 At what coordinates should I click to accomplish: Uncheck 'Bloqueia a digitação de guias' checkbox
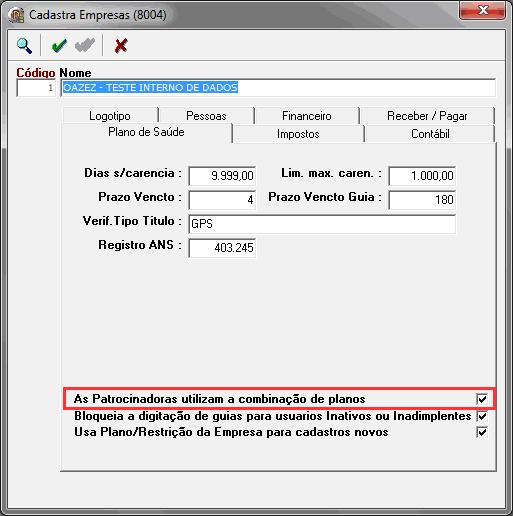[x=482, y=416]
